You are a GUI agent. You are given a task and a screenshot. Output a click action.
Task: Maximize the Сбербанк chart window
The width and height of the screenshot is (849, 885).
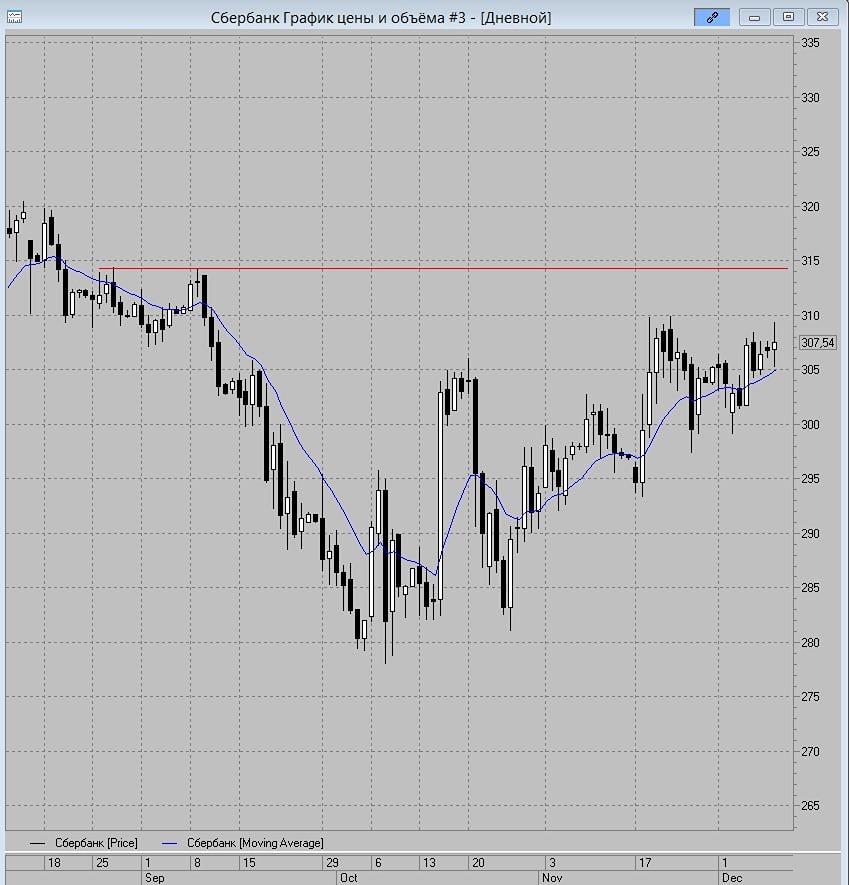pos(789,17)
